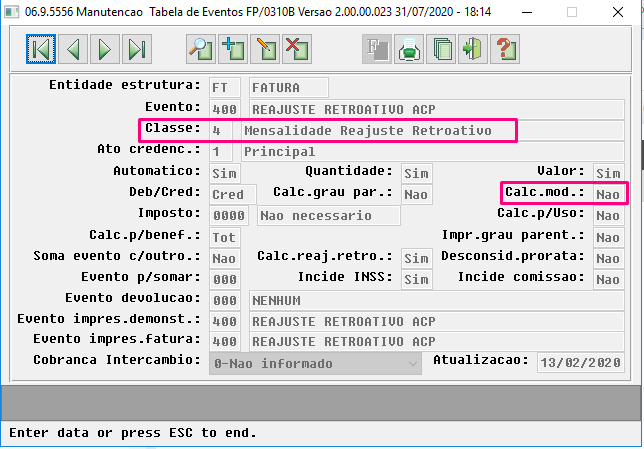Click the 'Cobranca Intercambio:' label
This screenshot has height=449, width=644.
117,360
